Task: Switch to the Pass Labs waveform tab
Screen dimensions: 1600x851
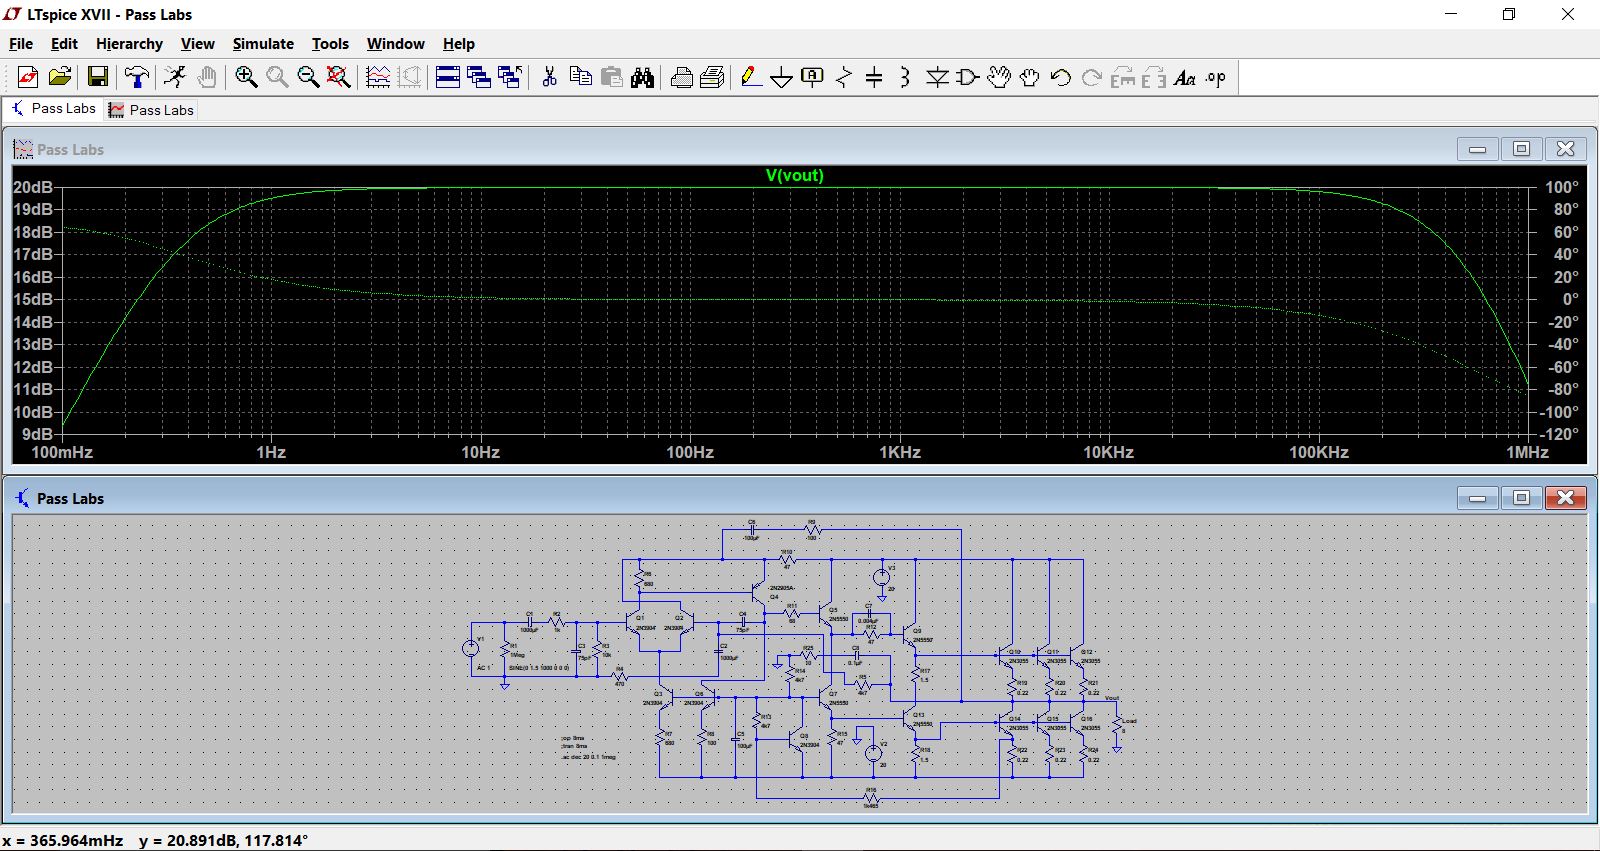Action: point(151,110)
